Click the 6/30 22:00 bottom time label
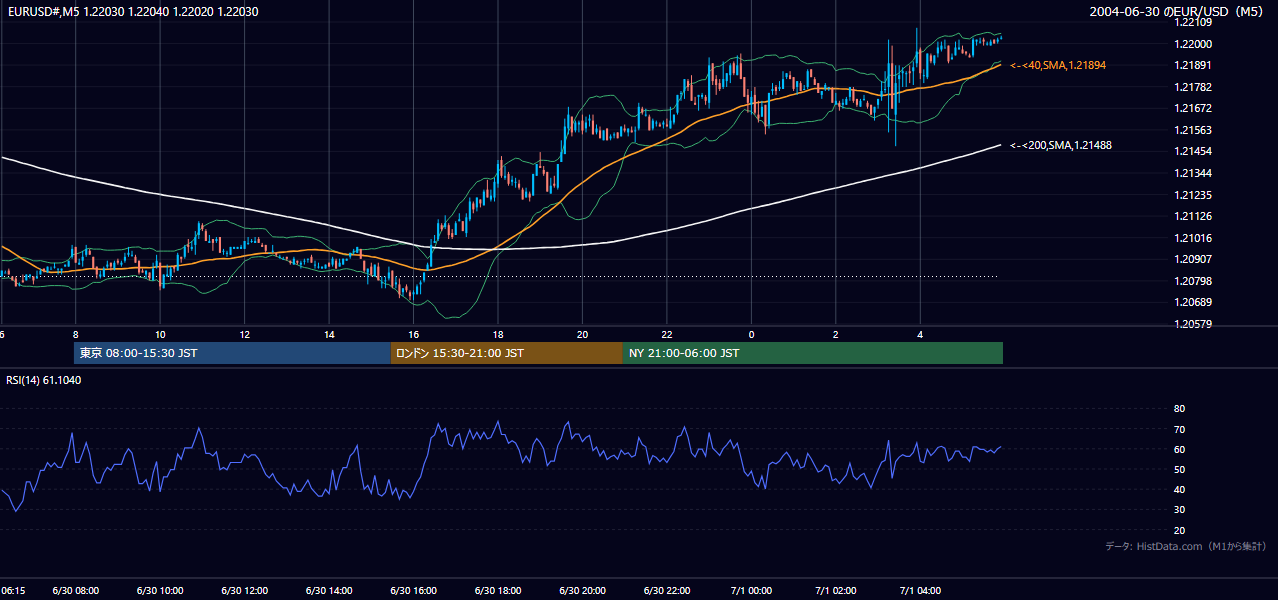The height and width of the screenshot is (600, 1278). (668, 591)
